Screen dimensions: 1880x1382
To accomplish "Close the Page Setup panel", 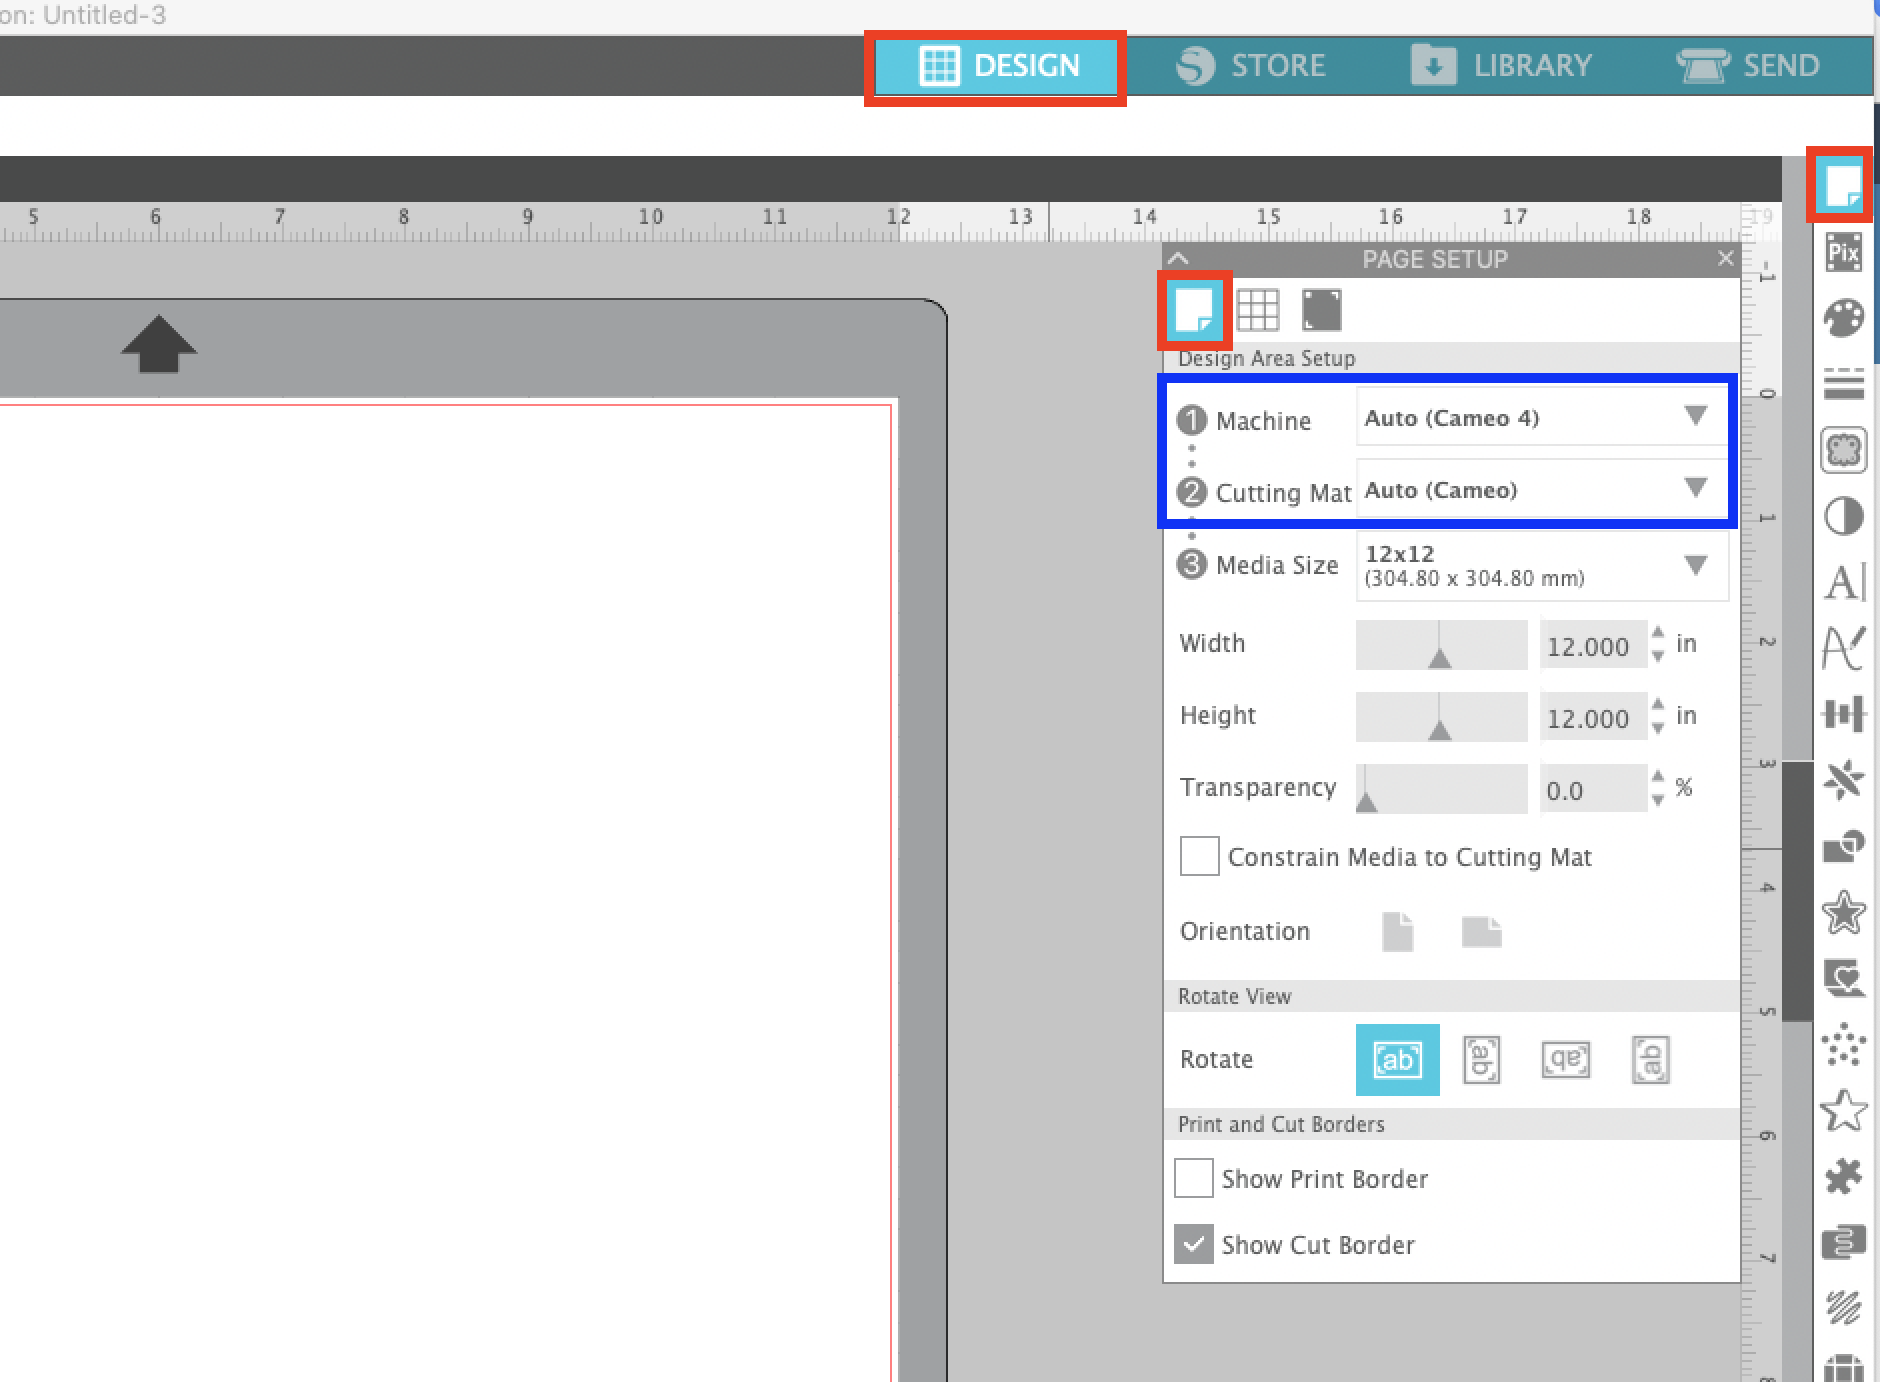I will coord(1724,258).
